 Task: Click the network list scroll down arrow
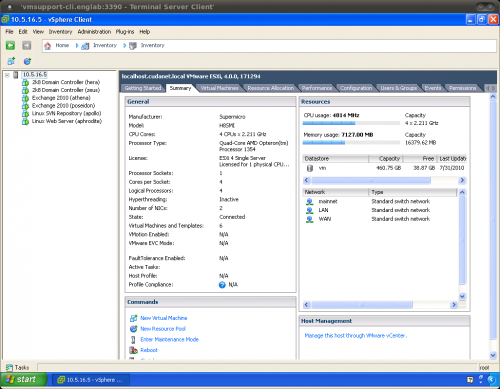pyautogui.click(x=462, y=296)
